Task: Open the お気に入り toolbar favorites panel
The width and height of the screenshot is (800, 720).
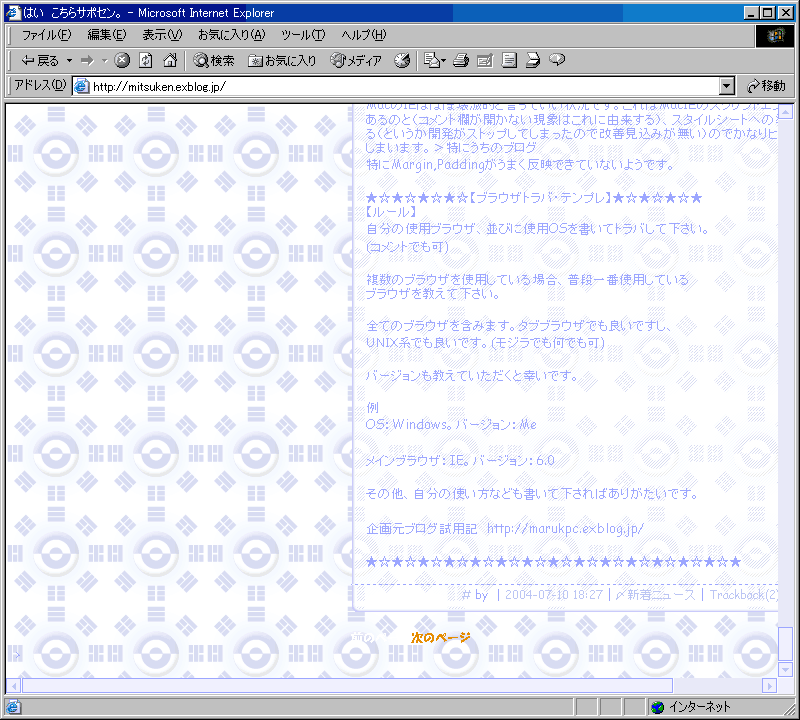Action: point(282,61)
